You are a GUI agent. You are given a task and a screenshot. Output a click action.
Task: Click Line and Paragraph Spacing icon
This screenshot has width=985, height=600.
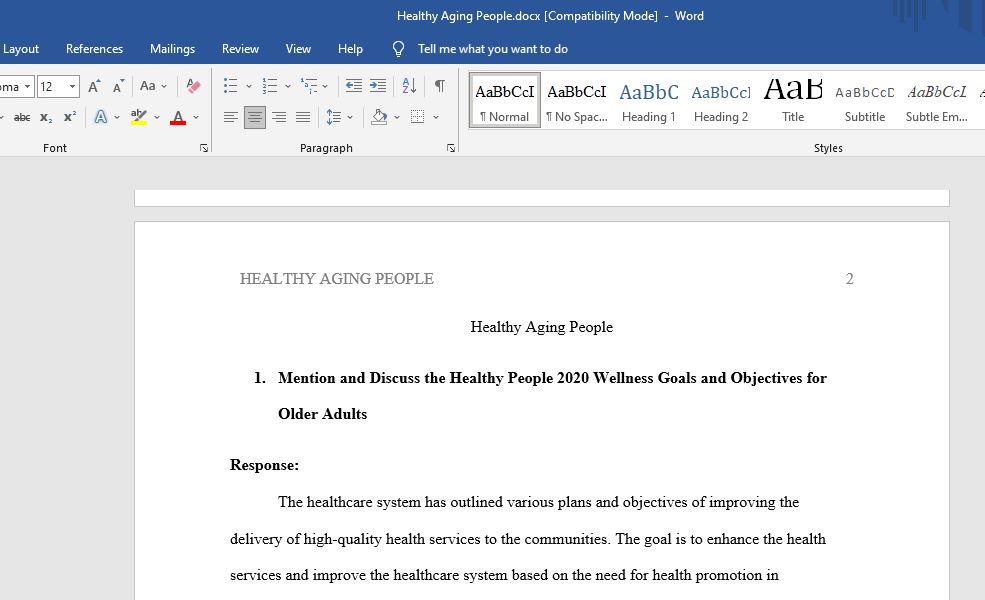[x=334, y=117]
